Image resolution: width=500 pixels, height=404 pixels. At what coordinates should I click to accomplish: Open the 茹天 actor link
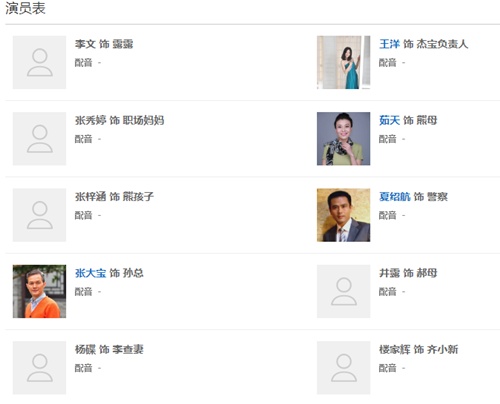(x=389, y=120)
